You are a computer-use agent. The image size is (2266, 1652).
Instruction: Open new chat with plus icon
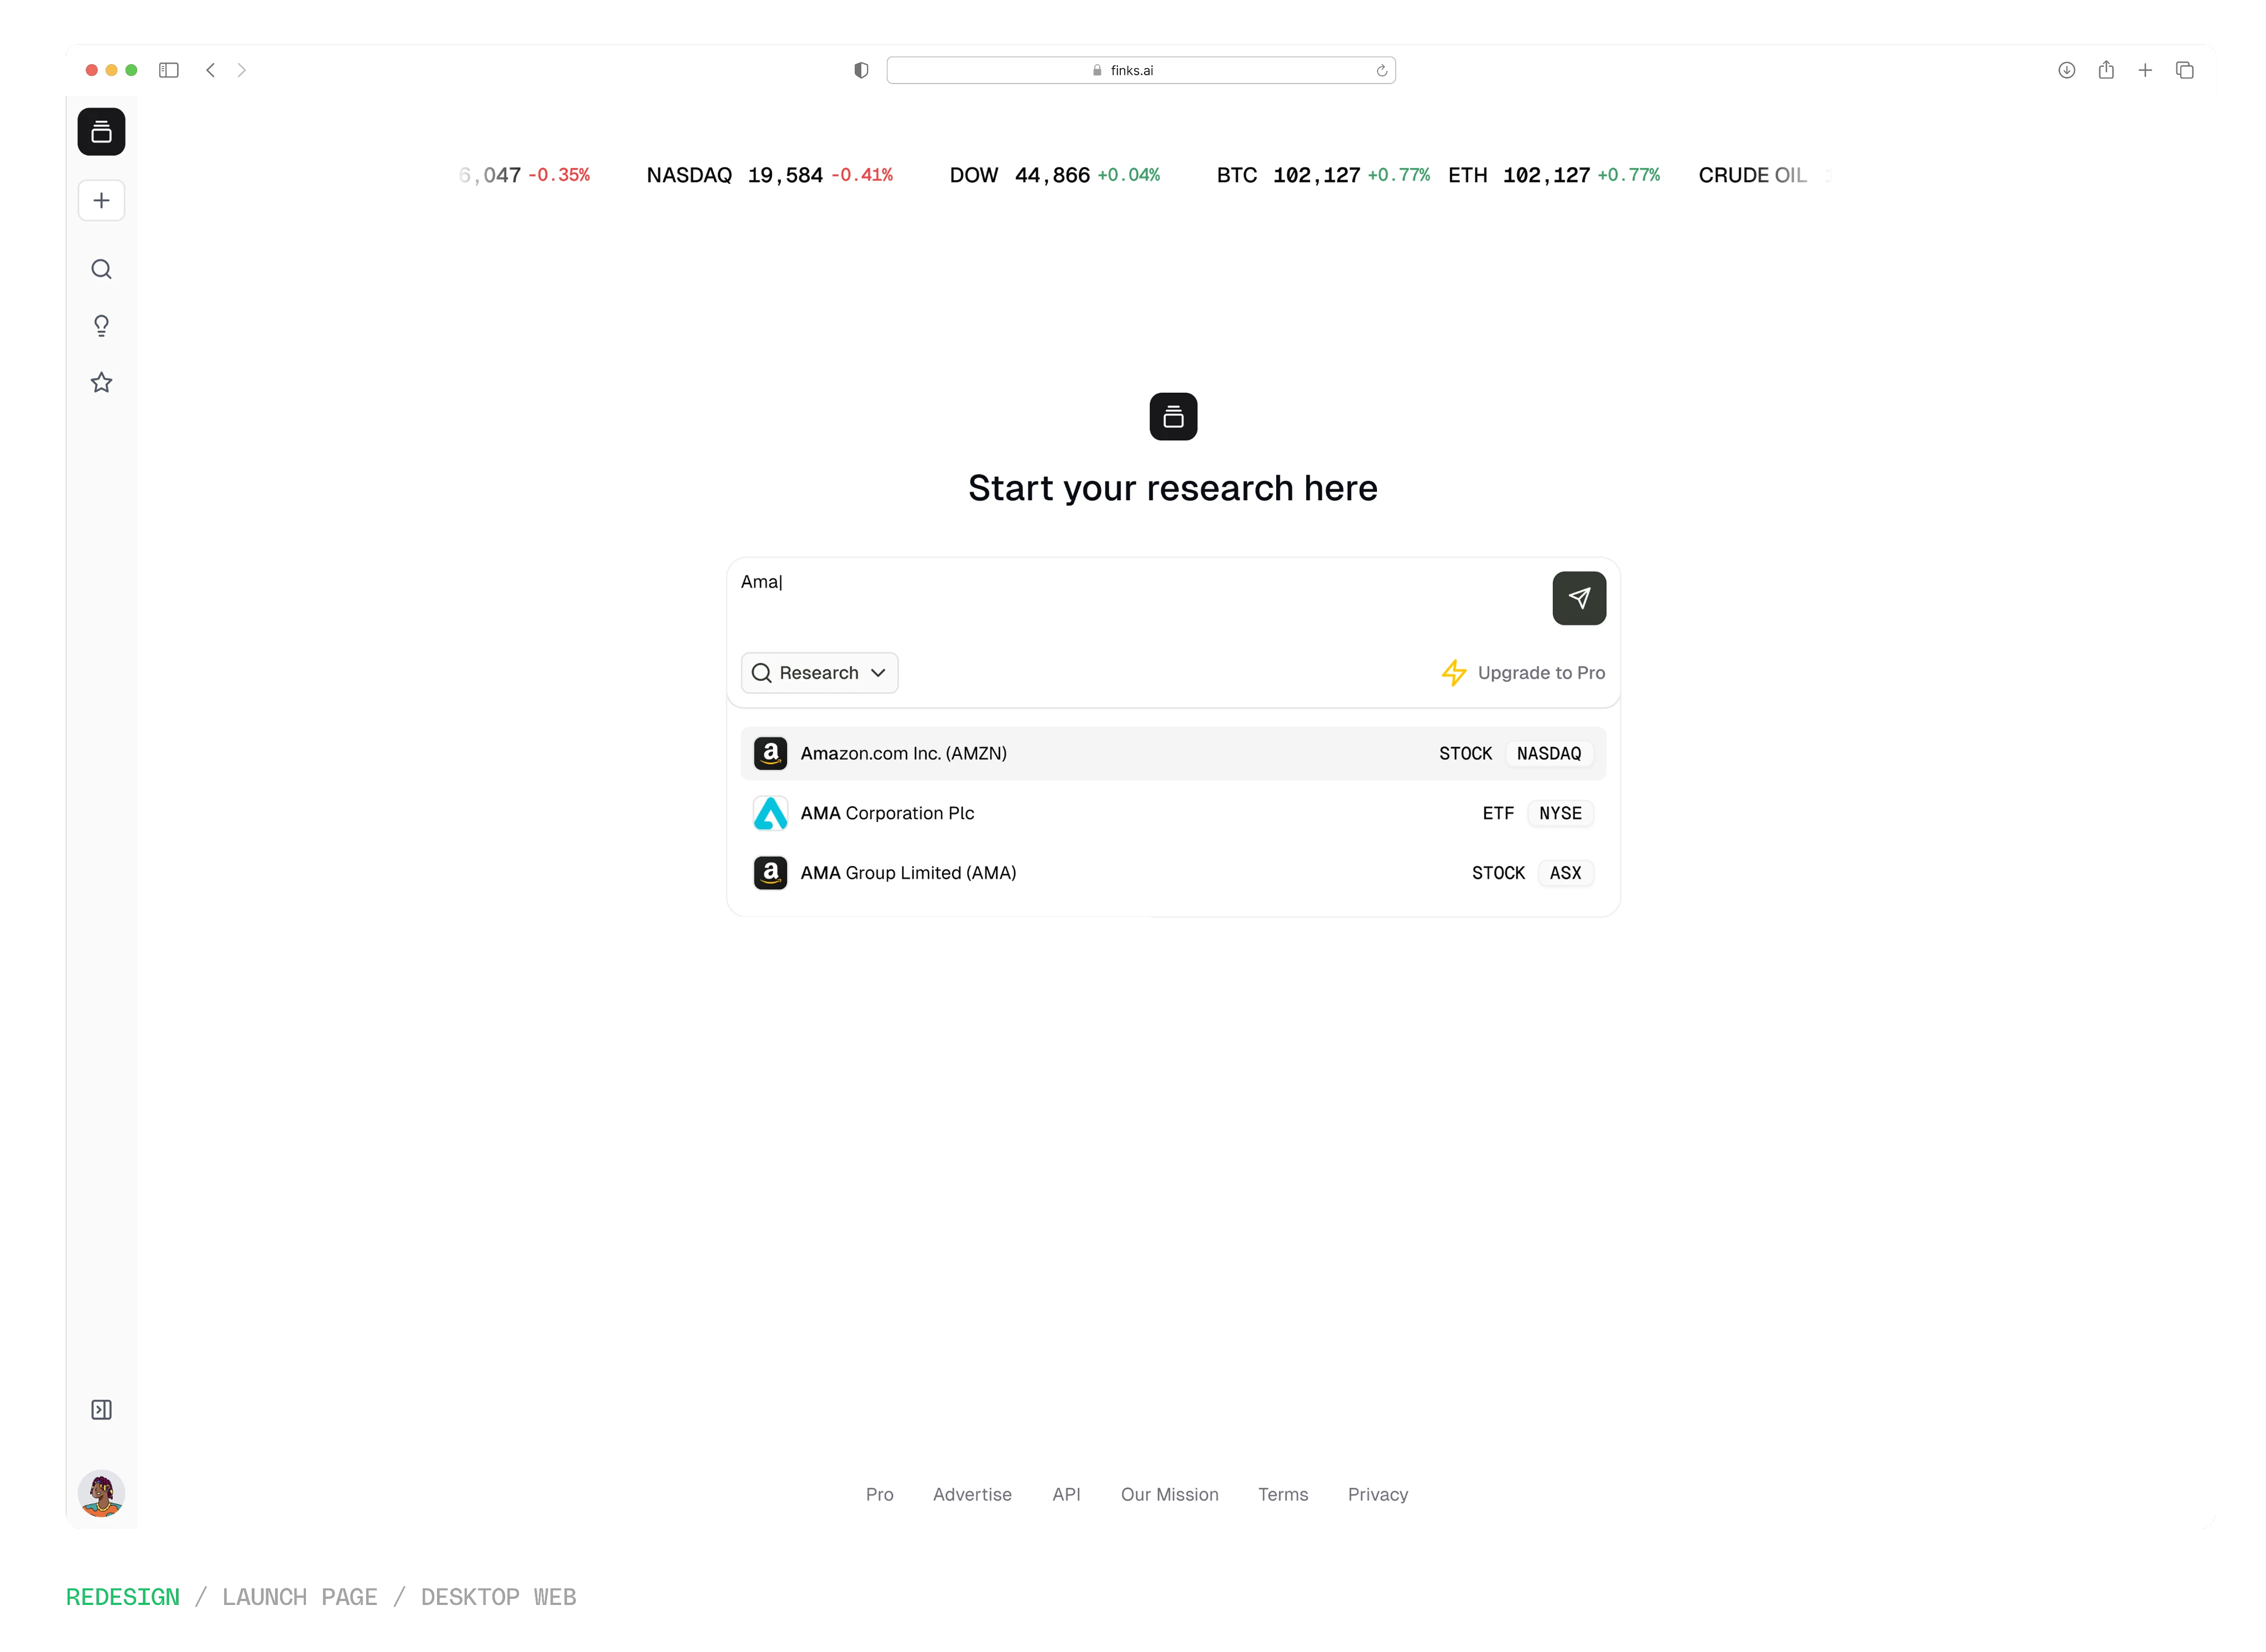(101, 201)
